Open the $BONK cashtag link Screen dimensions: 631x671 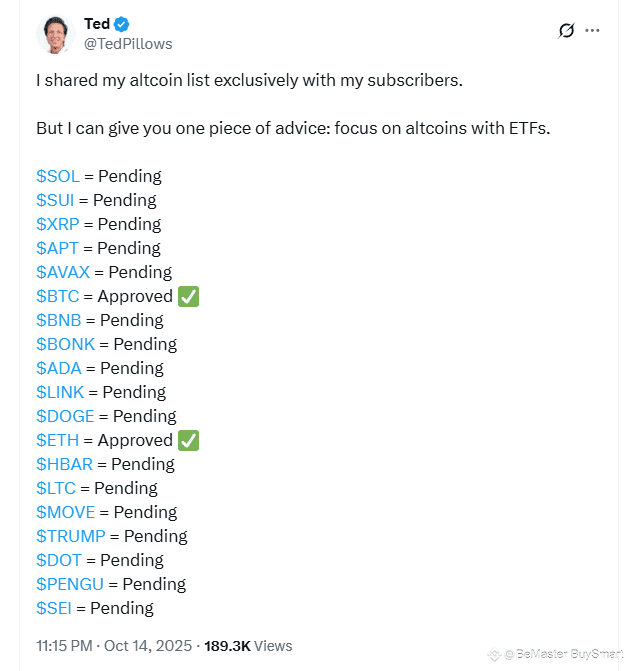point(66,344)
